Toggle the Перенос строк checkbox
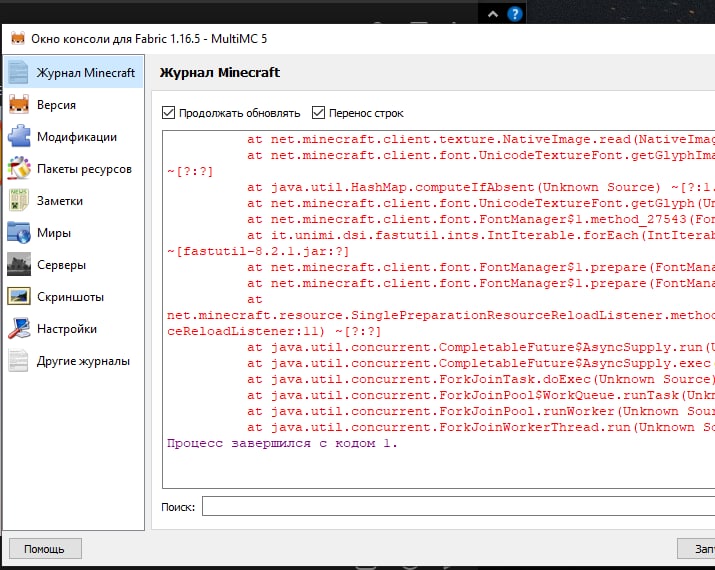Screen dimensions: 715x570 [318, 113]
